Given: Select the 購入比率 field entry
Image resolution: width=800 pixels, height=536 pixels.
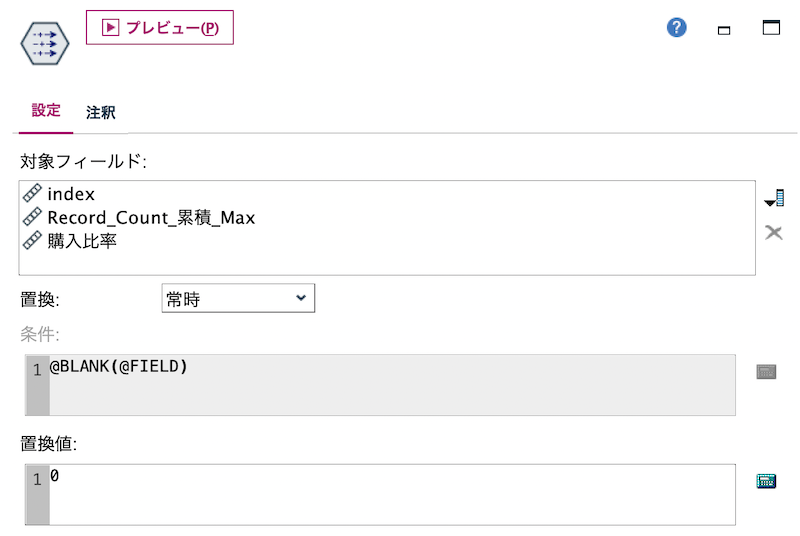Looking at the screenshot, I should coord(82,241).
